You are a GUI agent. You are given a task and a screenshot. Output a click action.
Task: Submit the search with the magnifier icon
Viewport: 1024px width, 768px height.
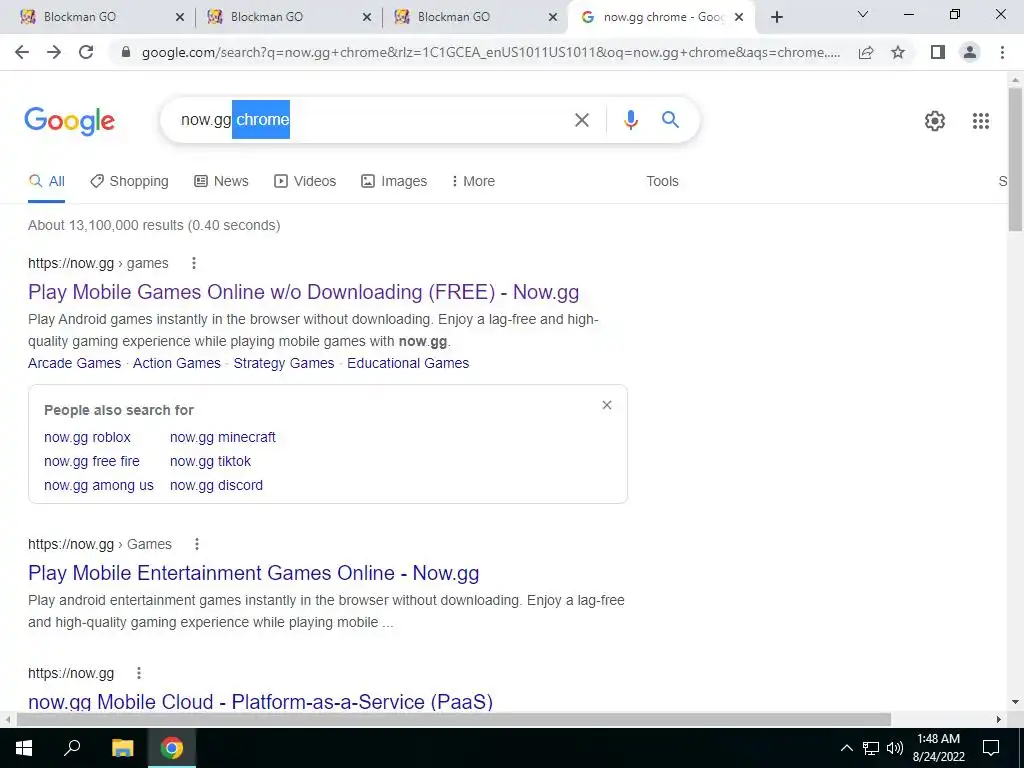point(670,120)
